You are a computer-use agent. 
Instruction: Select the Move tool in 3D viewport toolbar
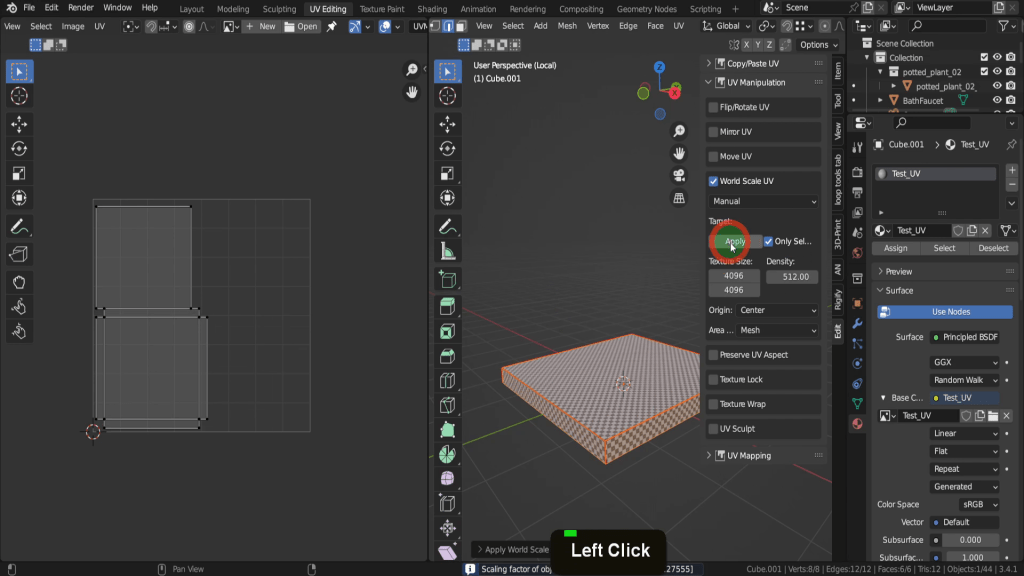pyautogui.click(x=447, y=123)
